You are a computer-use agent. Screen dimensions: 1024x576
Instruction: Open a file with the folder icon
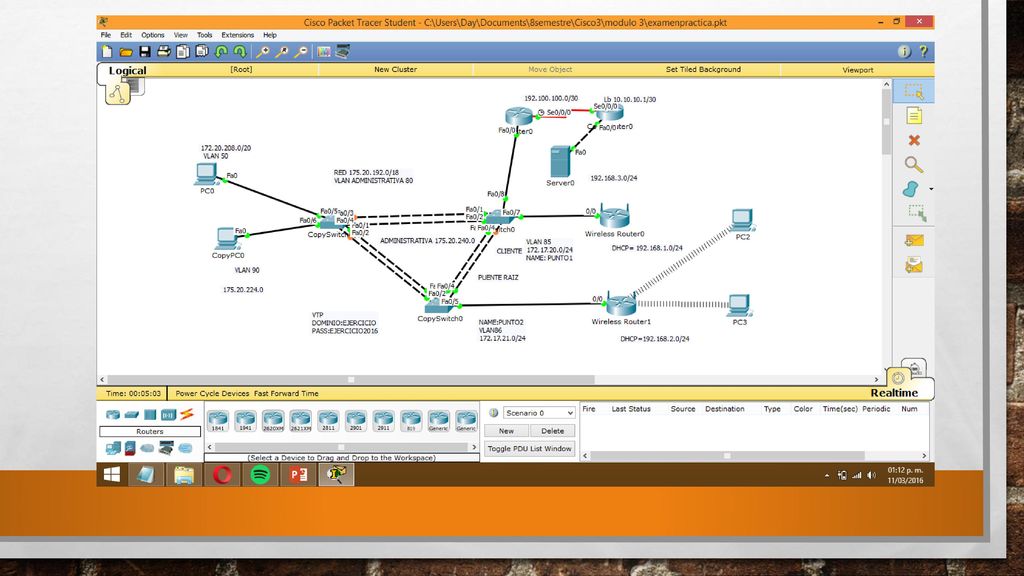126,52
